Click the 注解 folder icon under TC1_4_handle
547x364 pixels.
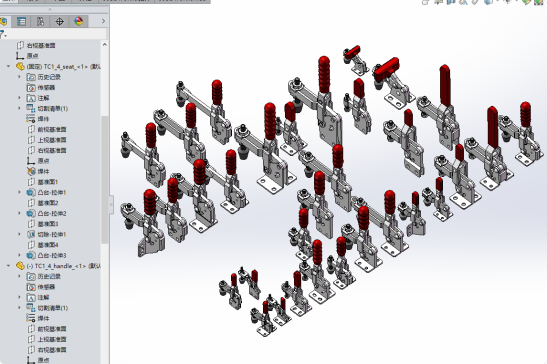pos(31,297)
